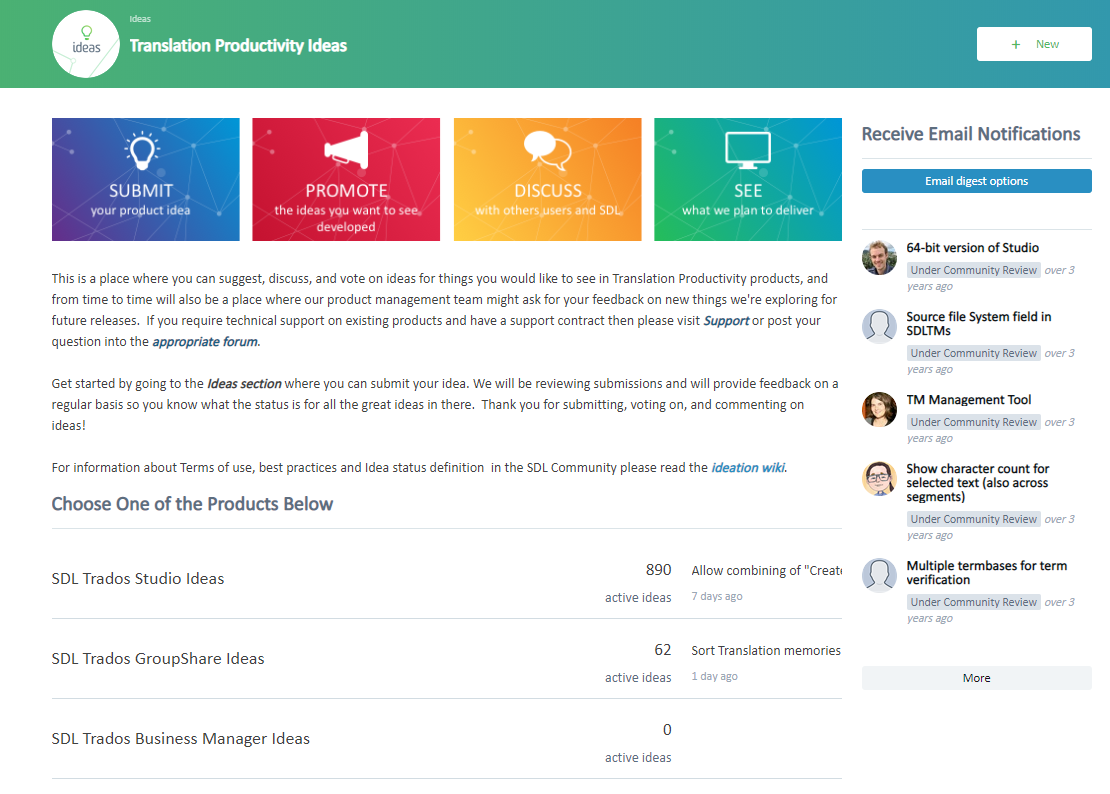Click the New button
The height and width of the screenshot is (794, 1110).
(x=1034, y=44)
